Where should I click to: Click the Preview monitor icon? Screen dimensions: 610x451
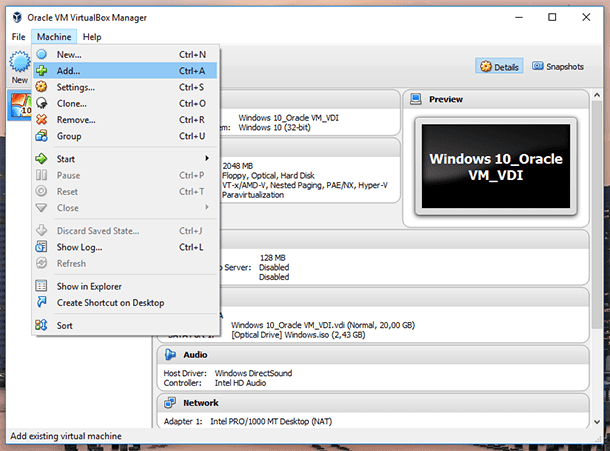(x=416, y=99)
